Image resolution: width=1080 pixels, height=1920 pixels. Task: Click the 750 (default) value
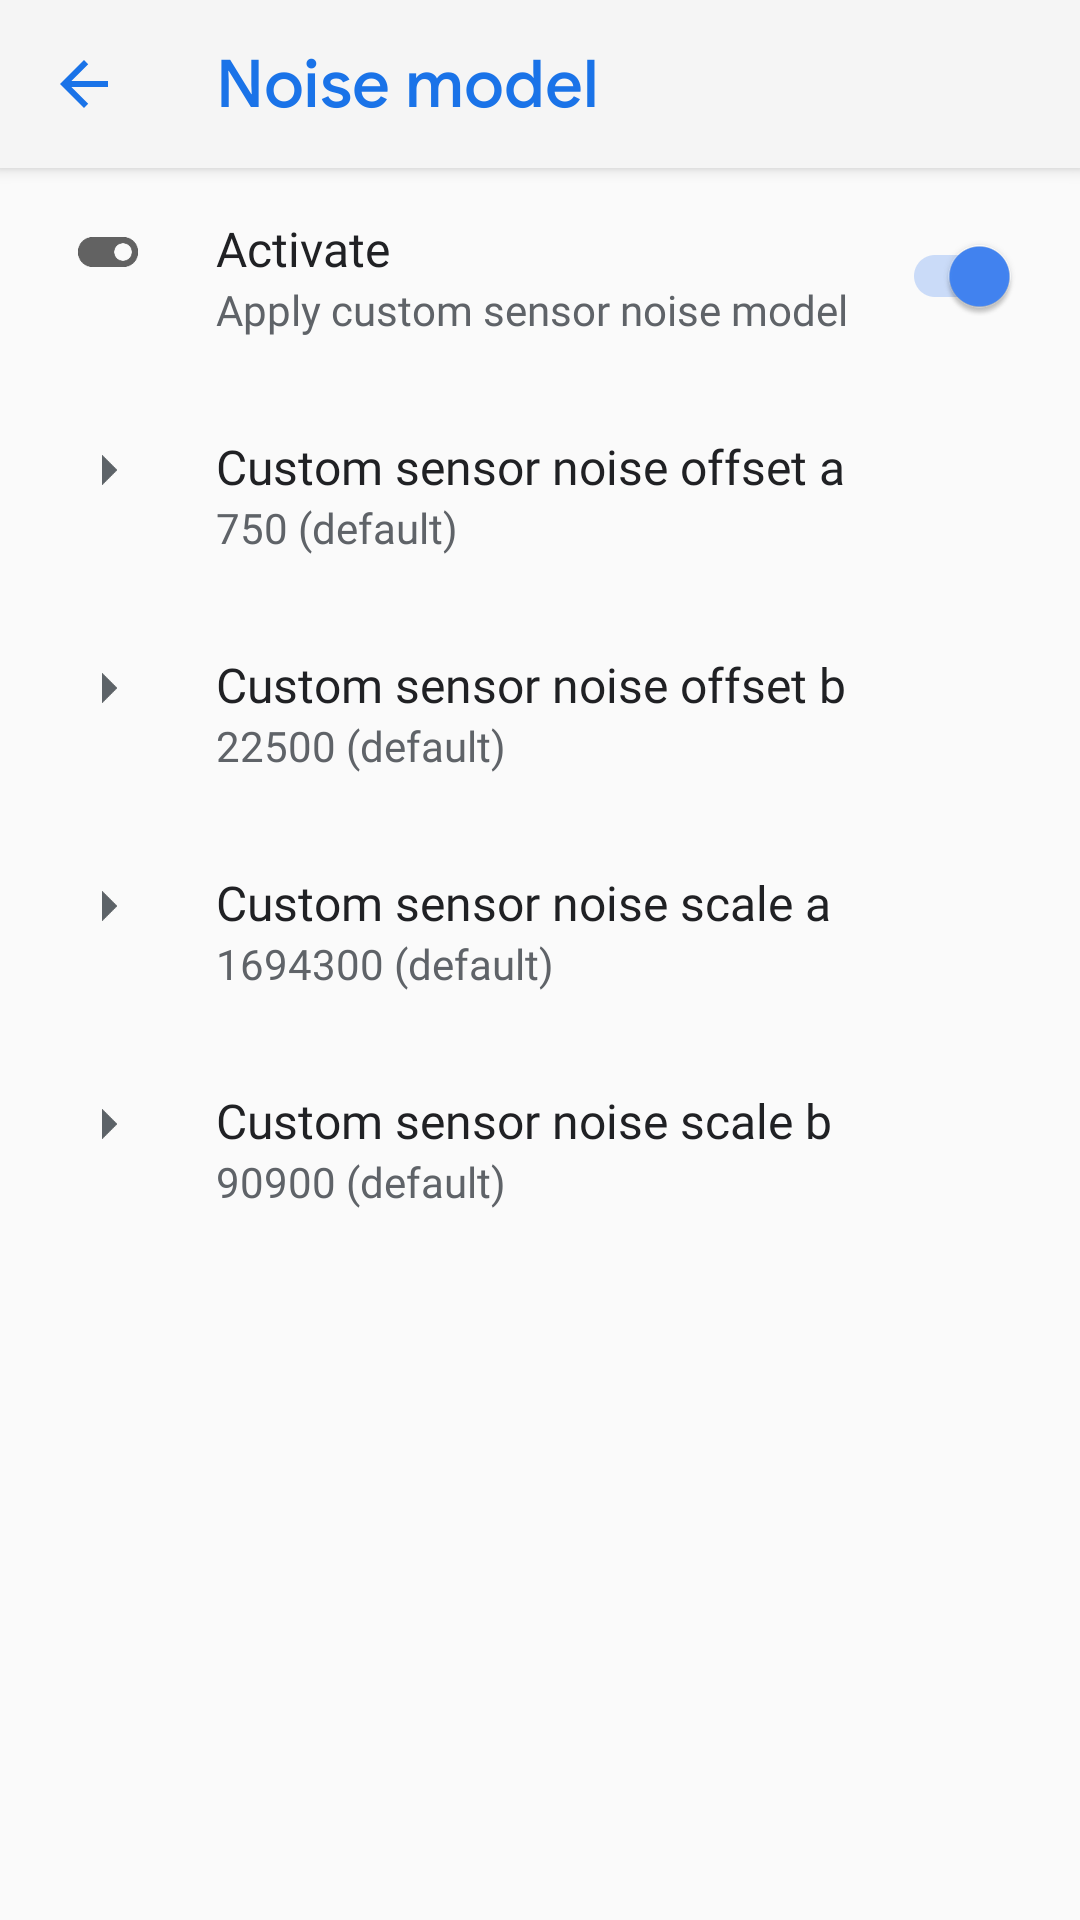pyautogui.click(x=336, y=530)
